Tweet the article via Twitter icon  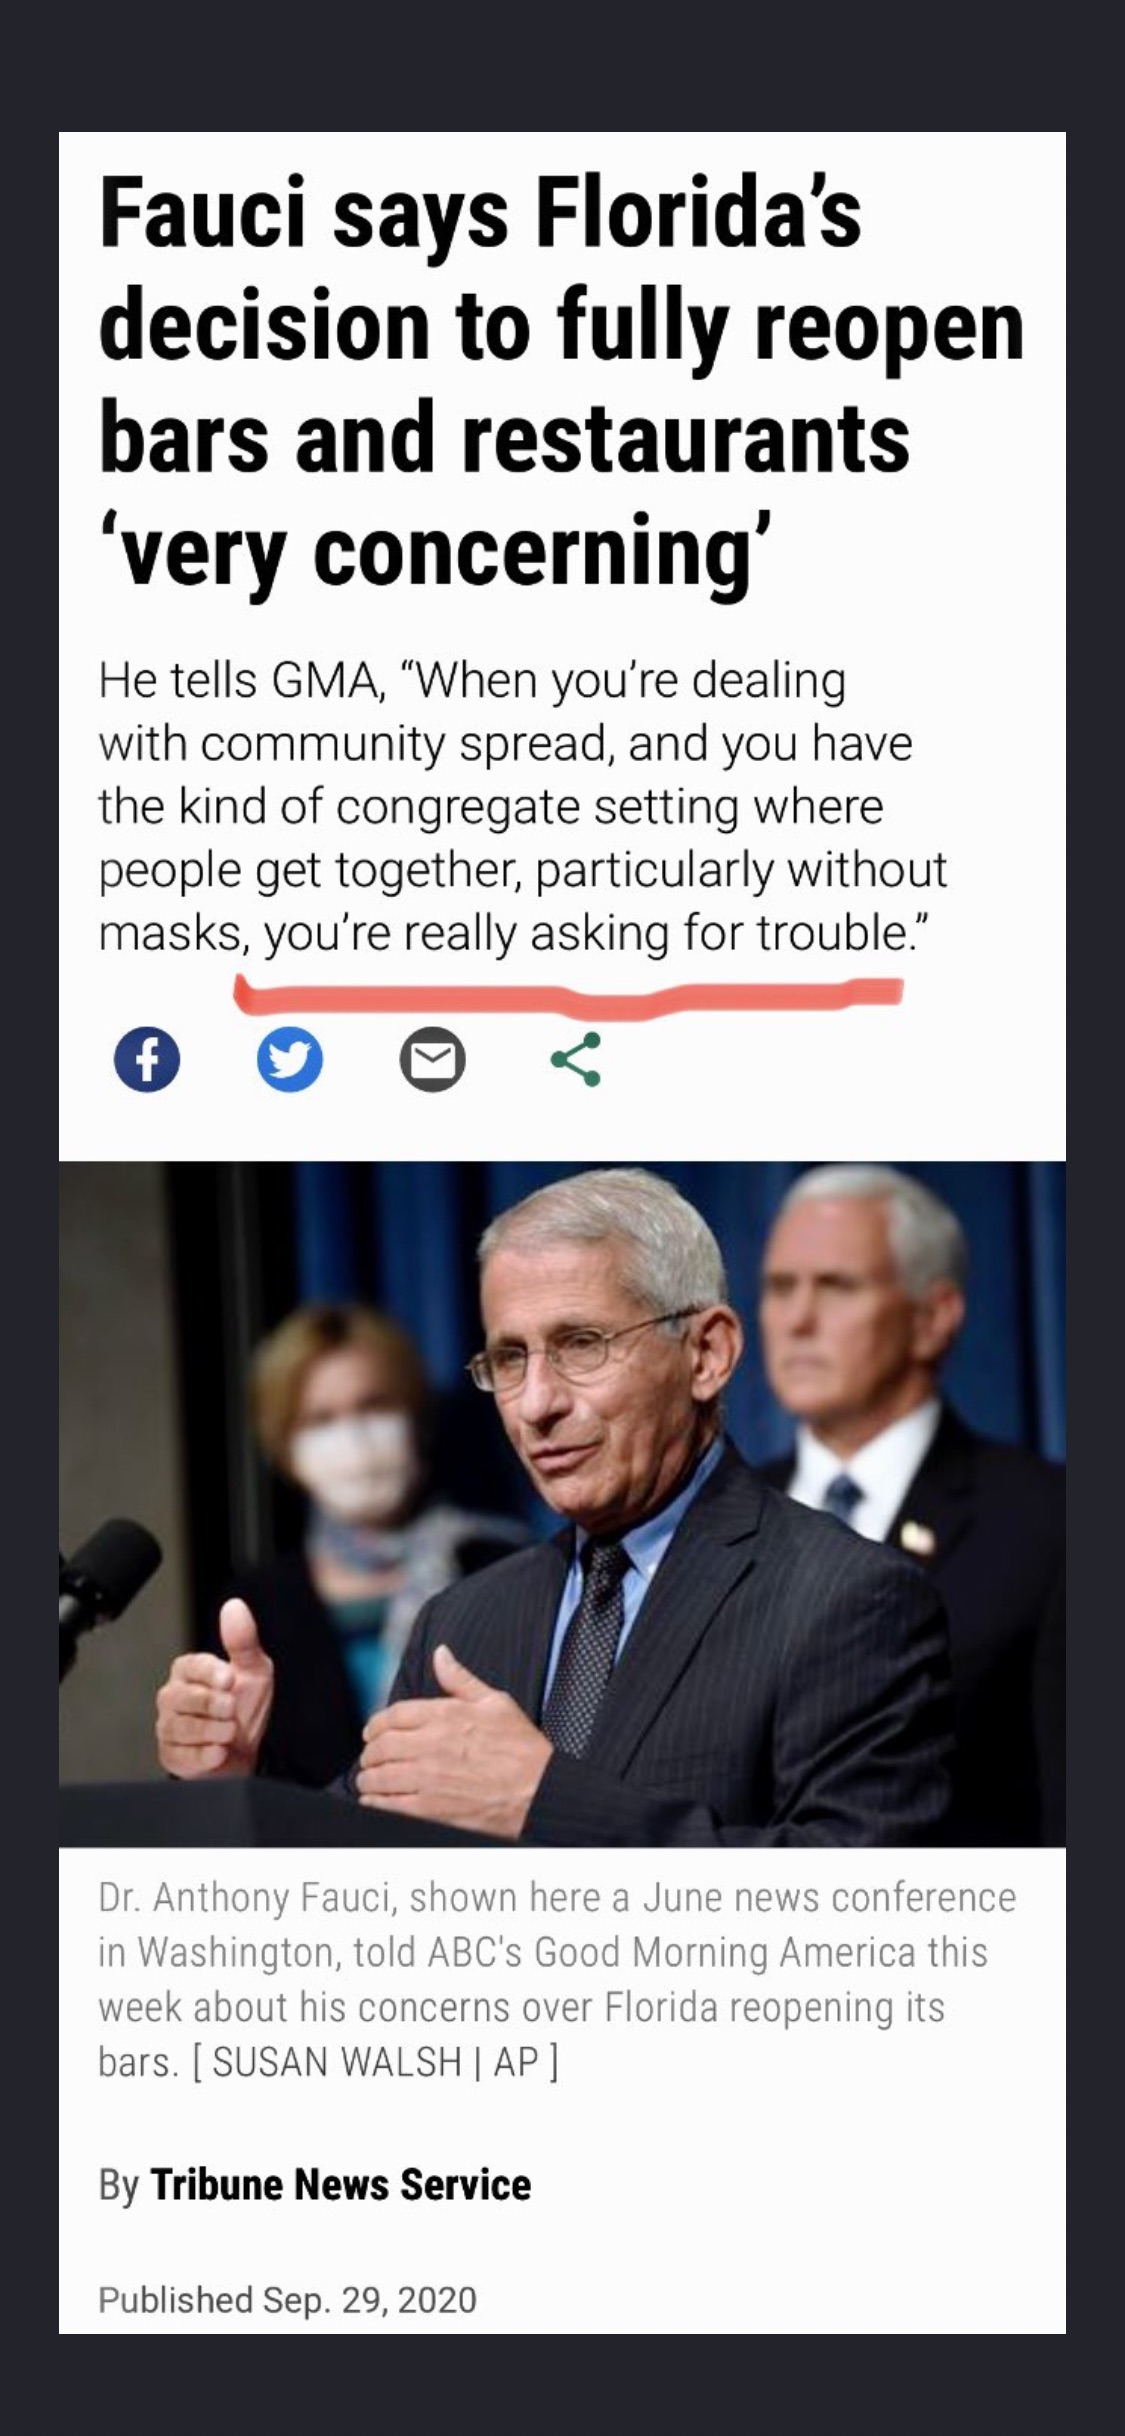(x=290, y=1059)
